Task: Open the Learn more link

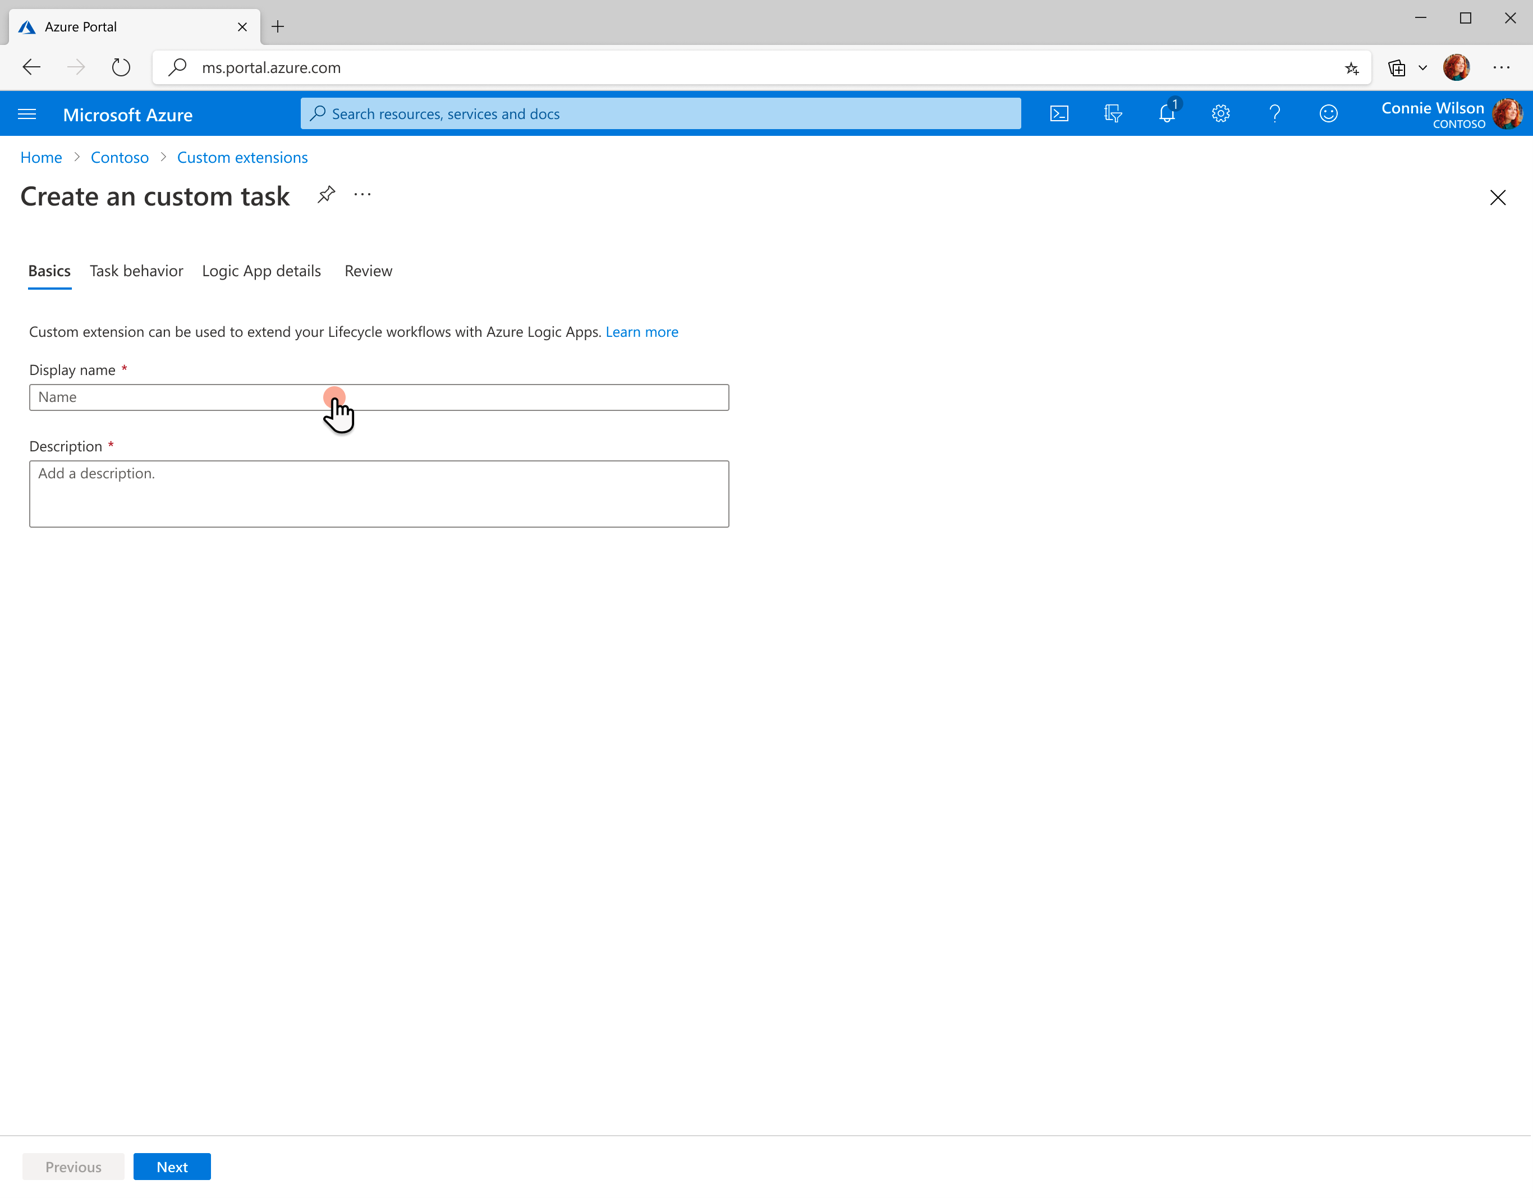Action: 642,331
